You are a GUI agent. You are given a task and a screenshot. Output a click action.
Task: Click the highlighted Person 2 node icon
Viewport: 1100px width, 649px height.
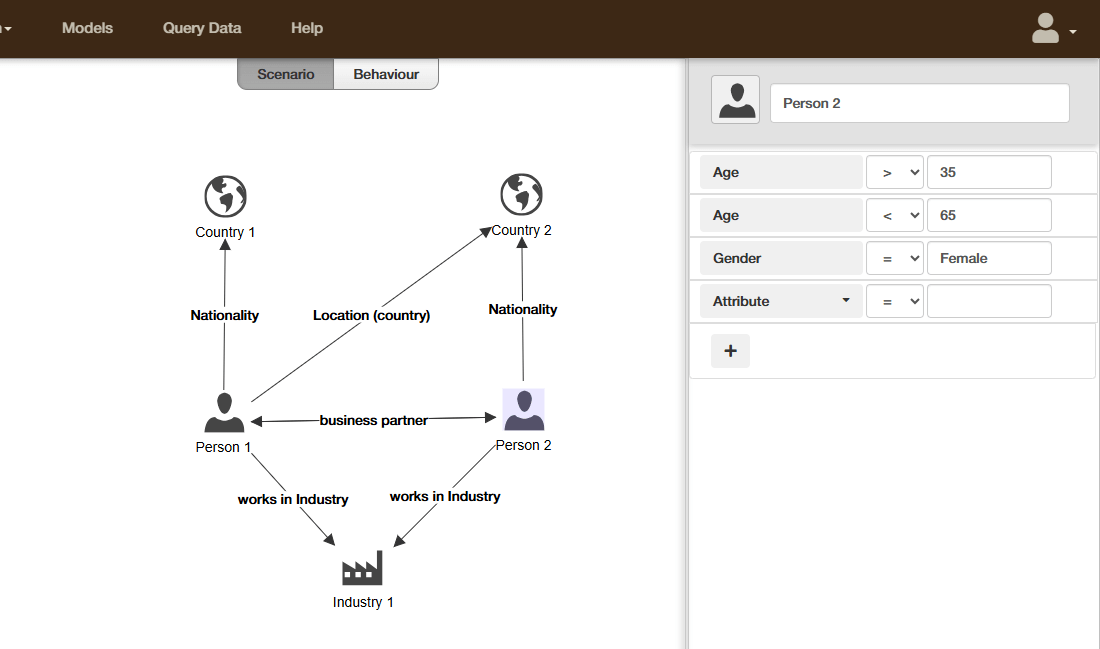tap(523, 410)
